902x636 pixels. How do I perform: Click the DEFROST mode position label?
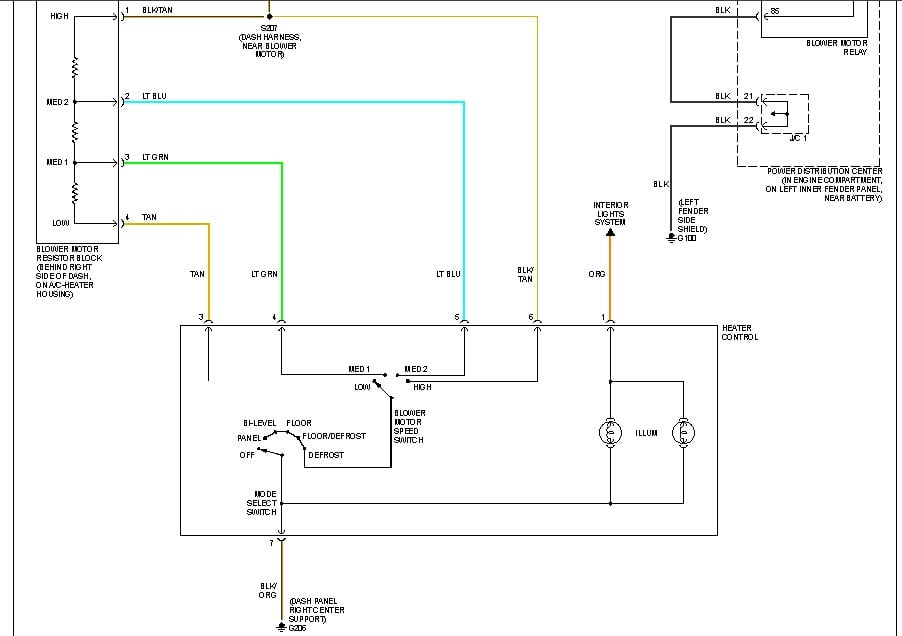point(326,455)
